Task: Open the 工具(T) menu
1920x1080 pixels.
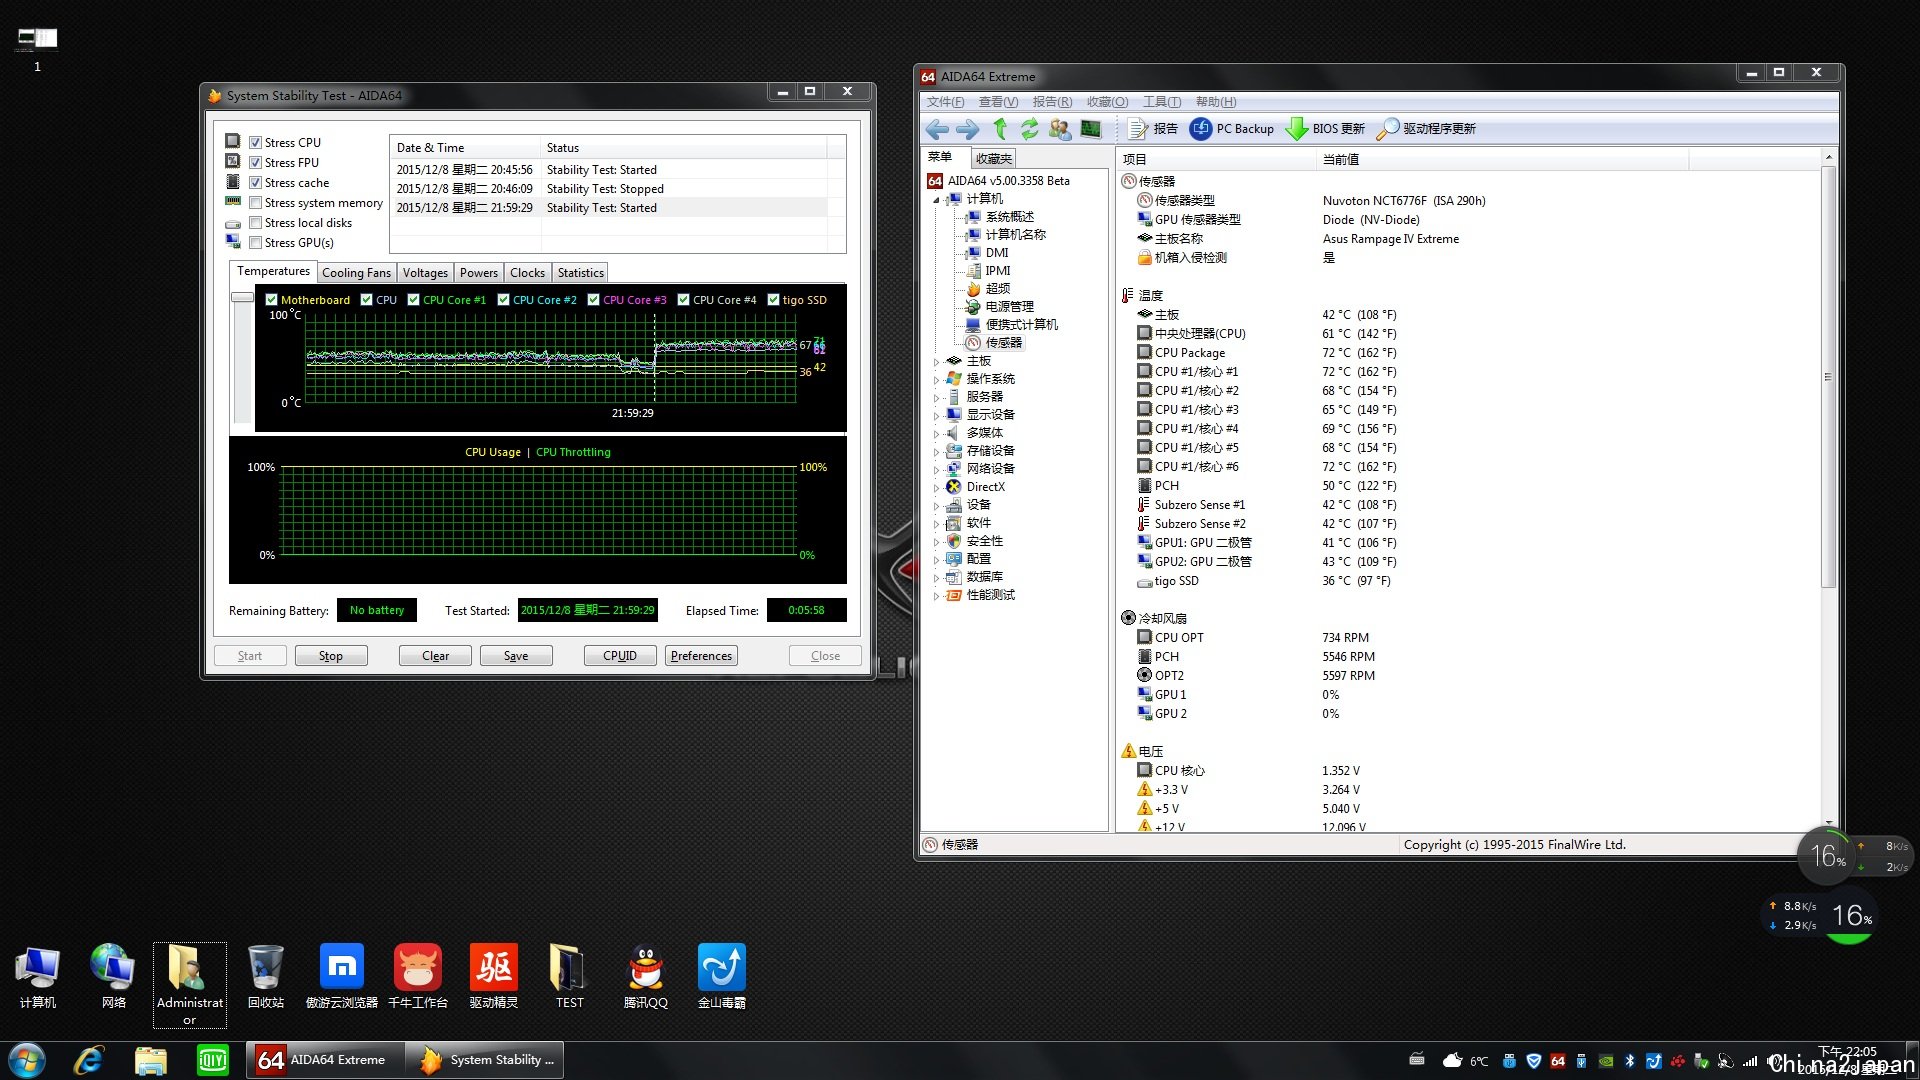Action: [x=1162, y=102]
